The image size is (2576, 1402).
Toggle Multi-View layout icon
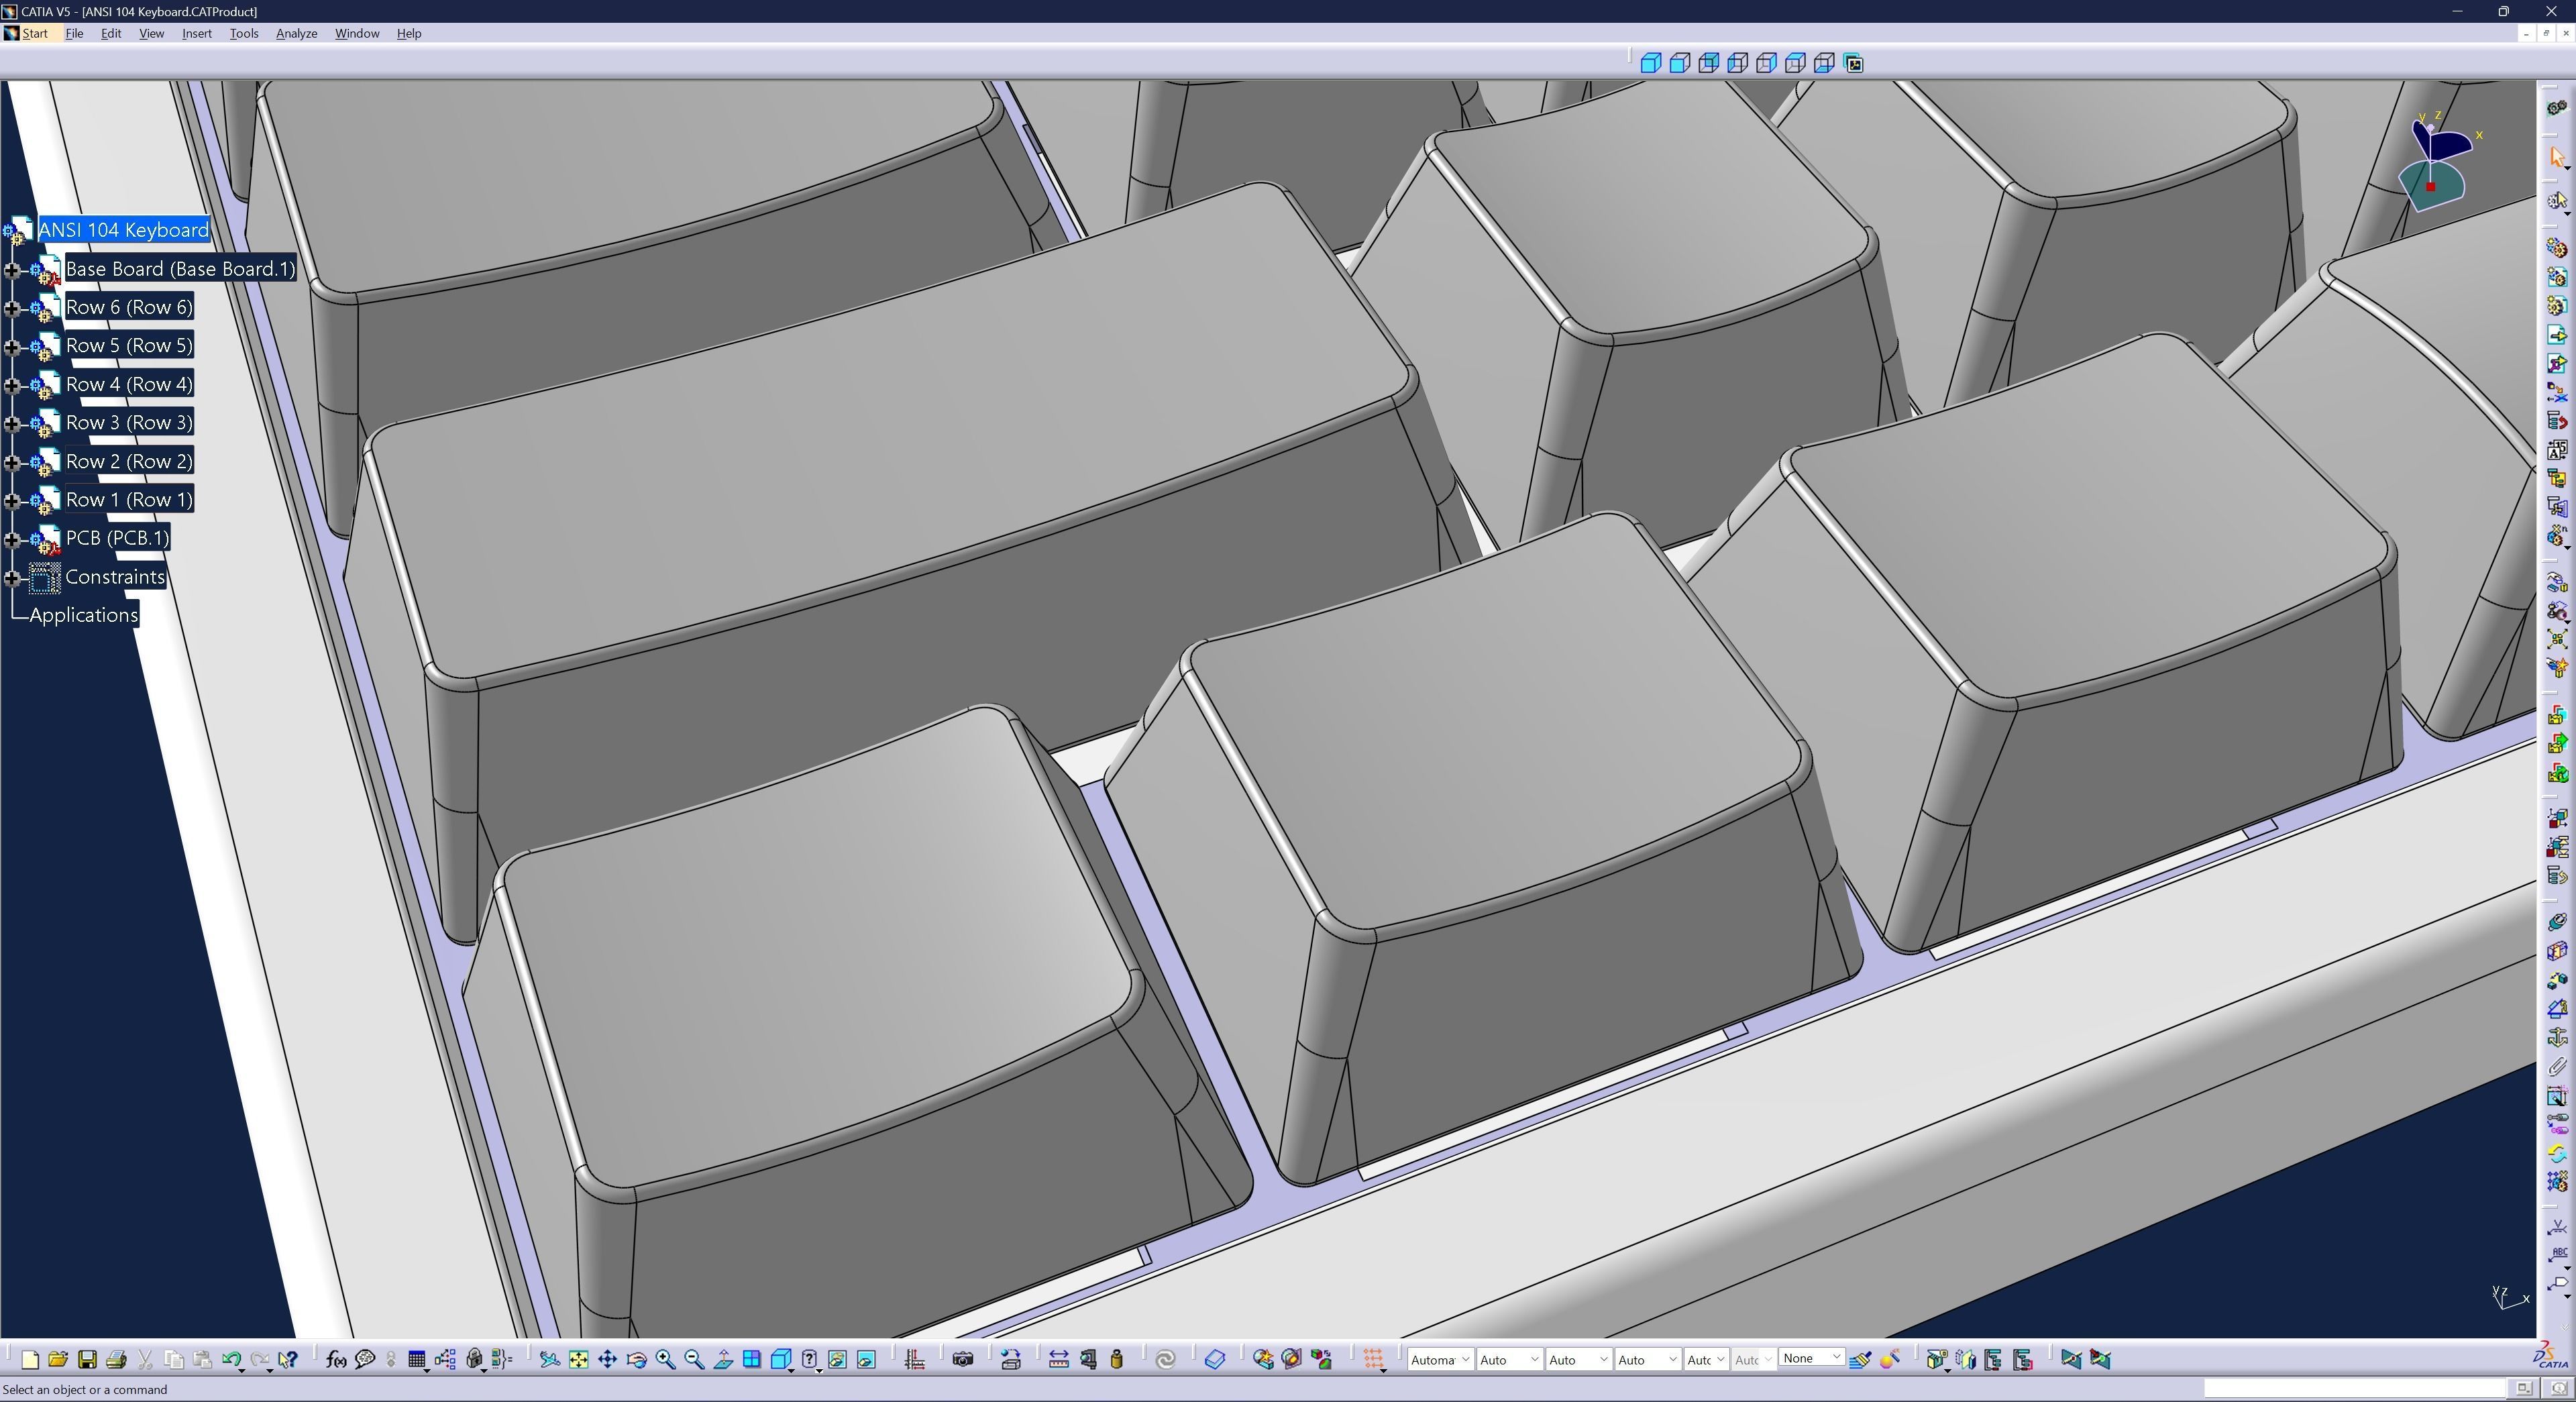(752, 1360)
